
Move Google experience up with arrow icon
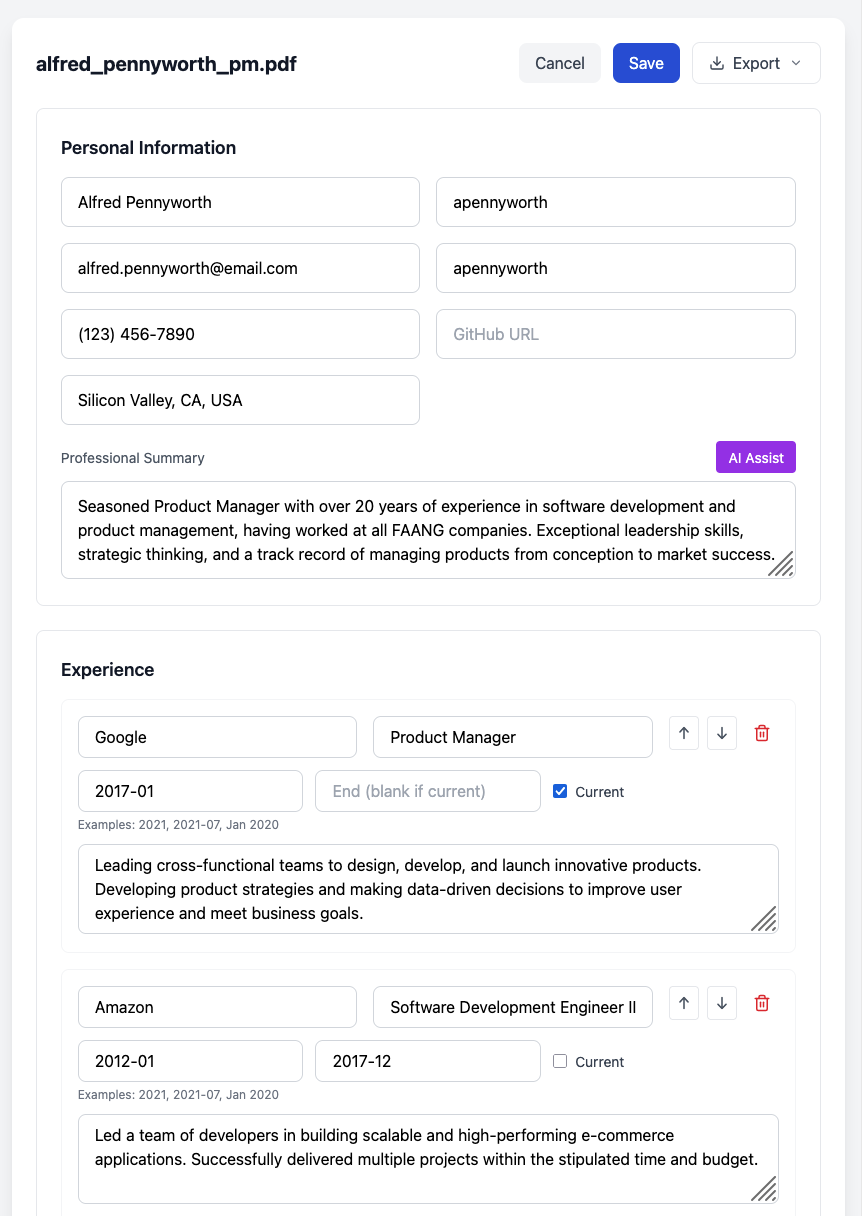(684, 733)
